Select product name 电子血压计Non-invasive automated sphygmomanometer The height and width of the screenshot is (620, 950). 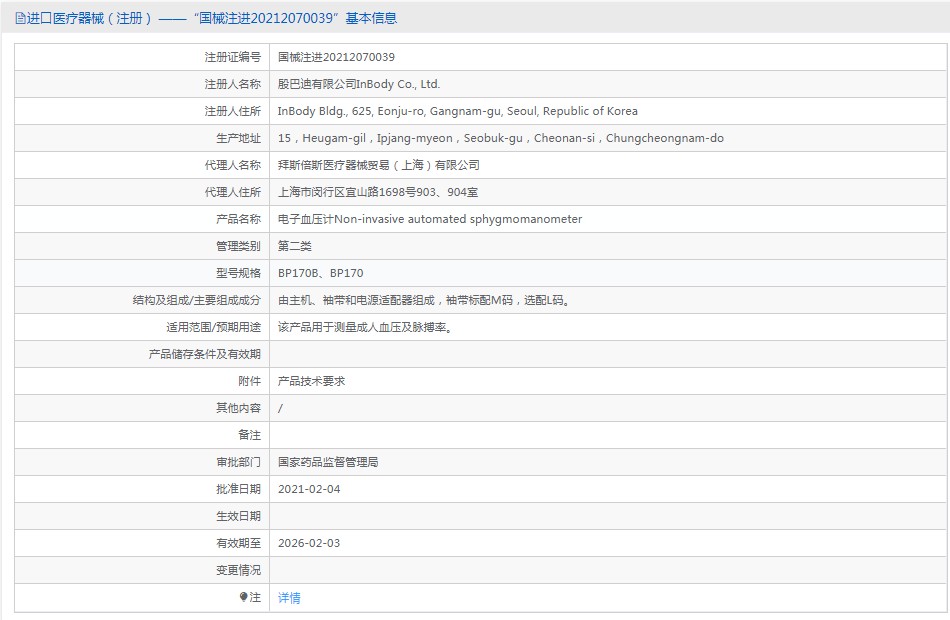(x=430, y=219)
